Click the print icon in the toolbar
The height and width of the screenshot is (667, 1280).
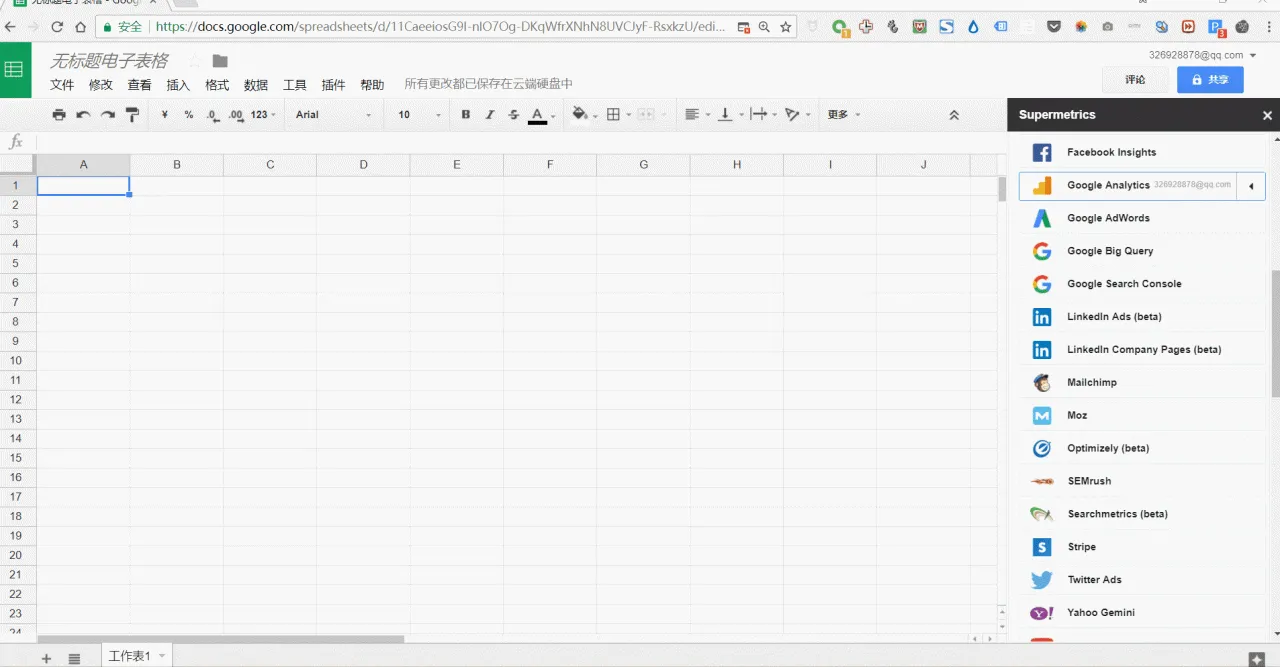point(59,115)
